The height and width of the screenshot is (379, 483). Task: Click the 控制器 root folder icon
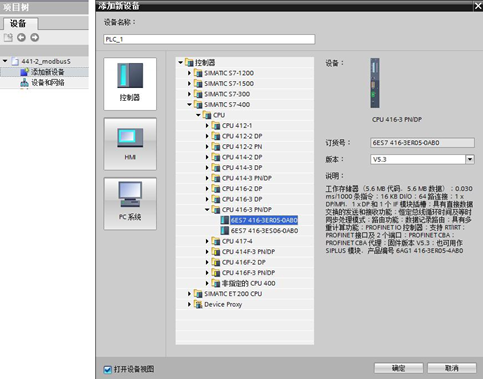point(189,62)
